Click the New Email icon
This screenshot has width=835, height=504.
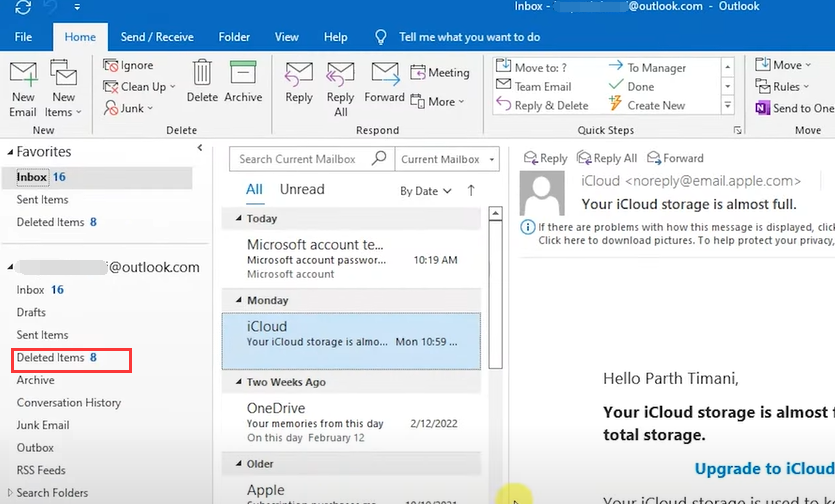pyautogui.click(x=23, y=75)
